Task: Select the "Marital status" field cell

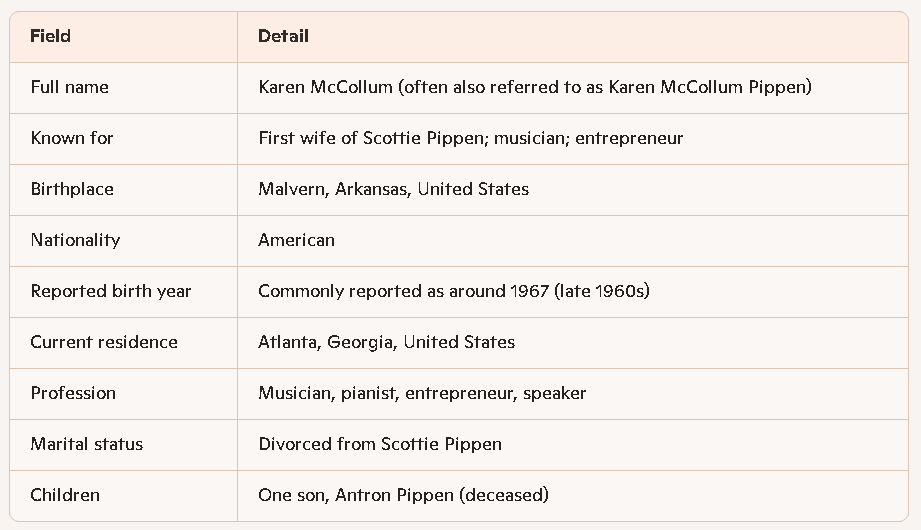Action: pos(87,444)
